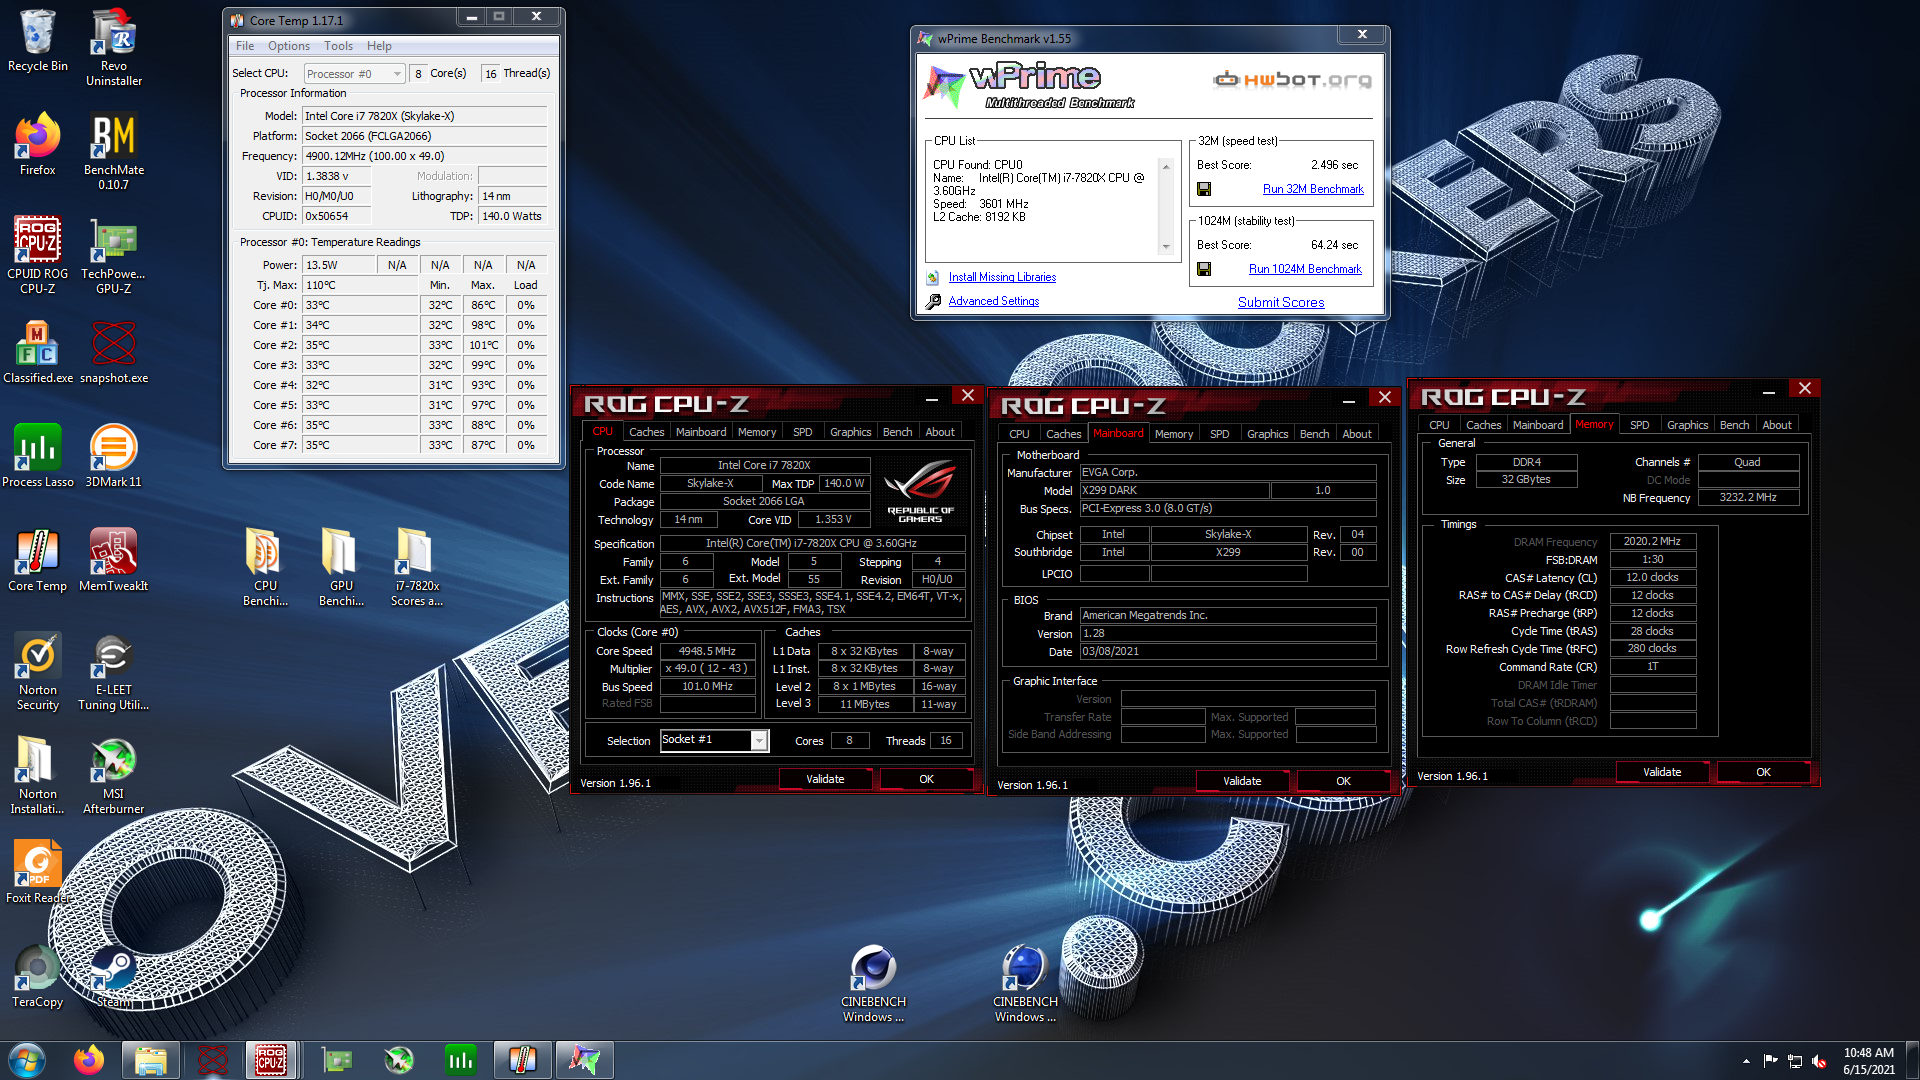This screenshot has width=1920, height=1080.
Task: Open Options menu in Core Temp
Action: (289, 46)
